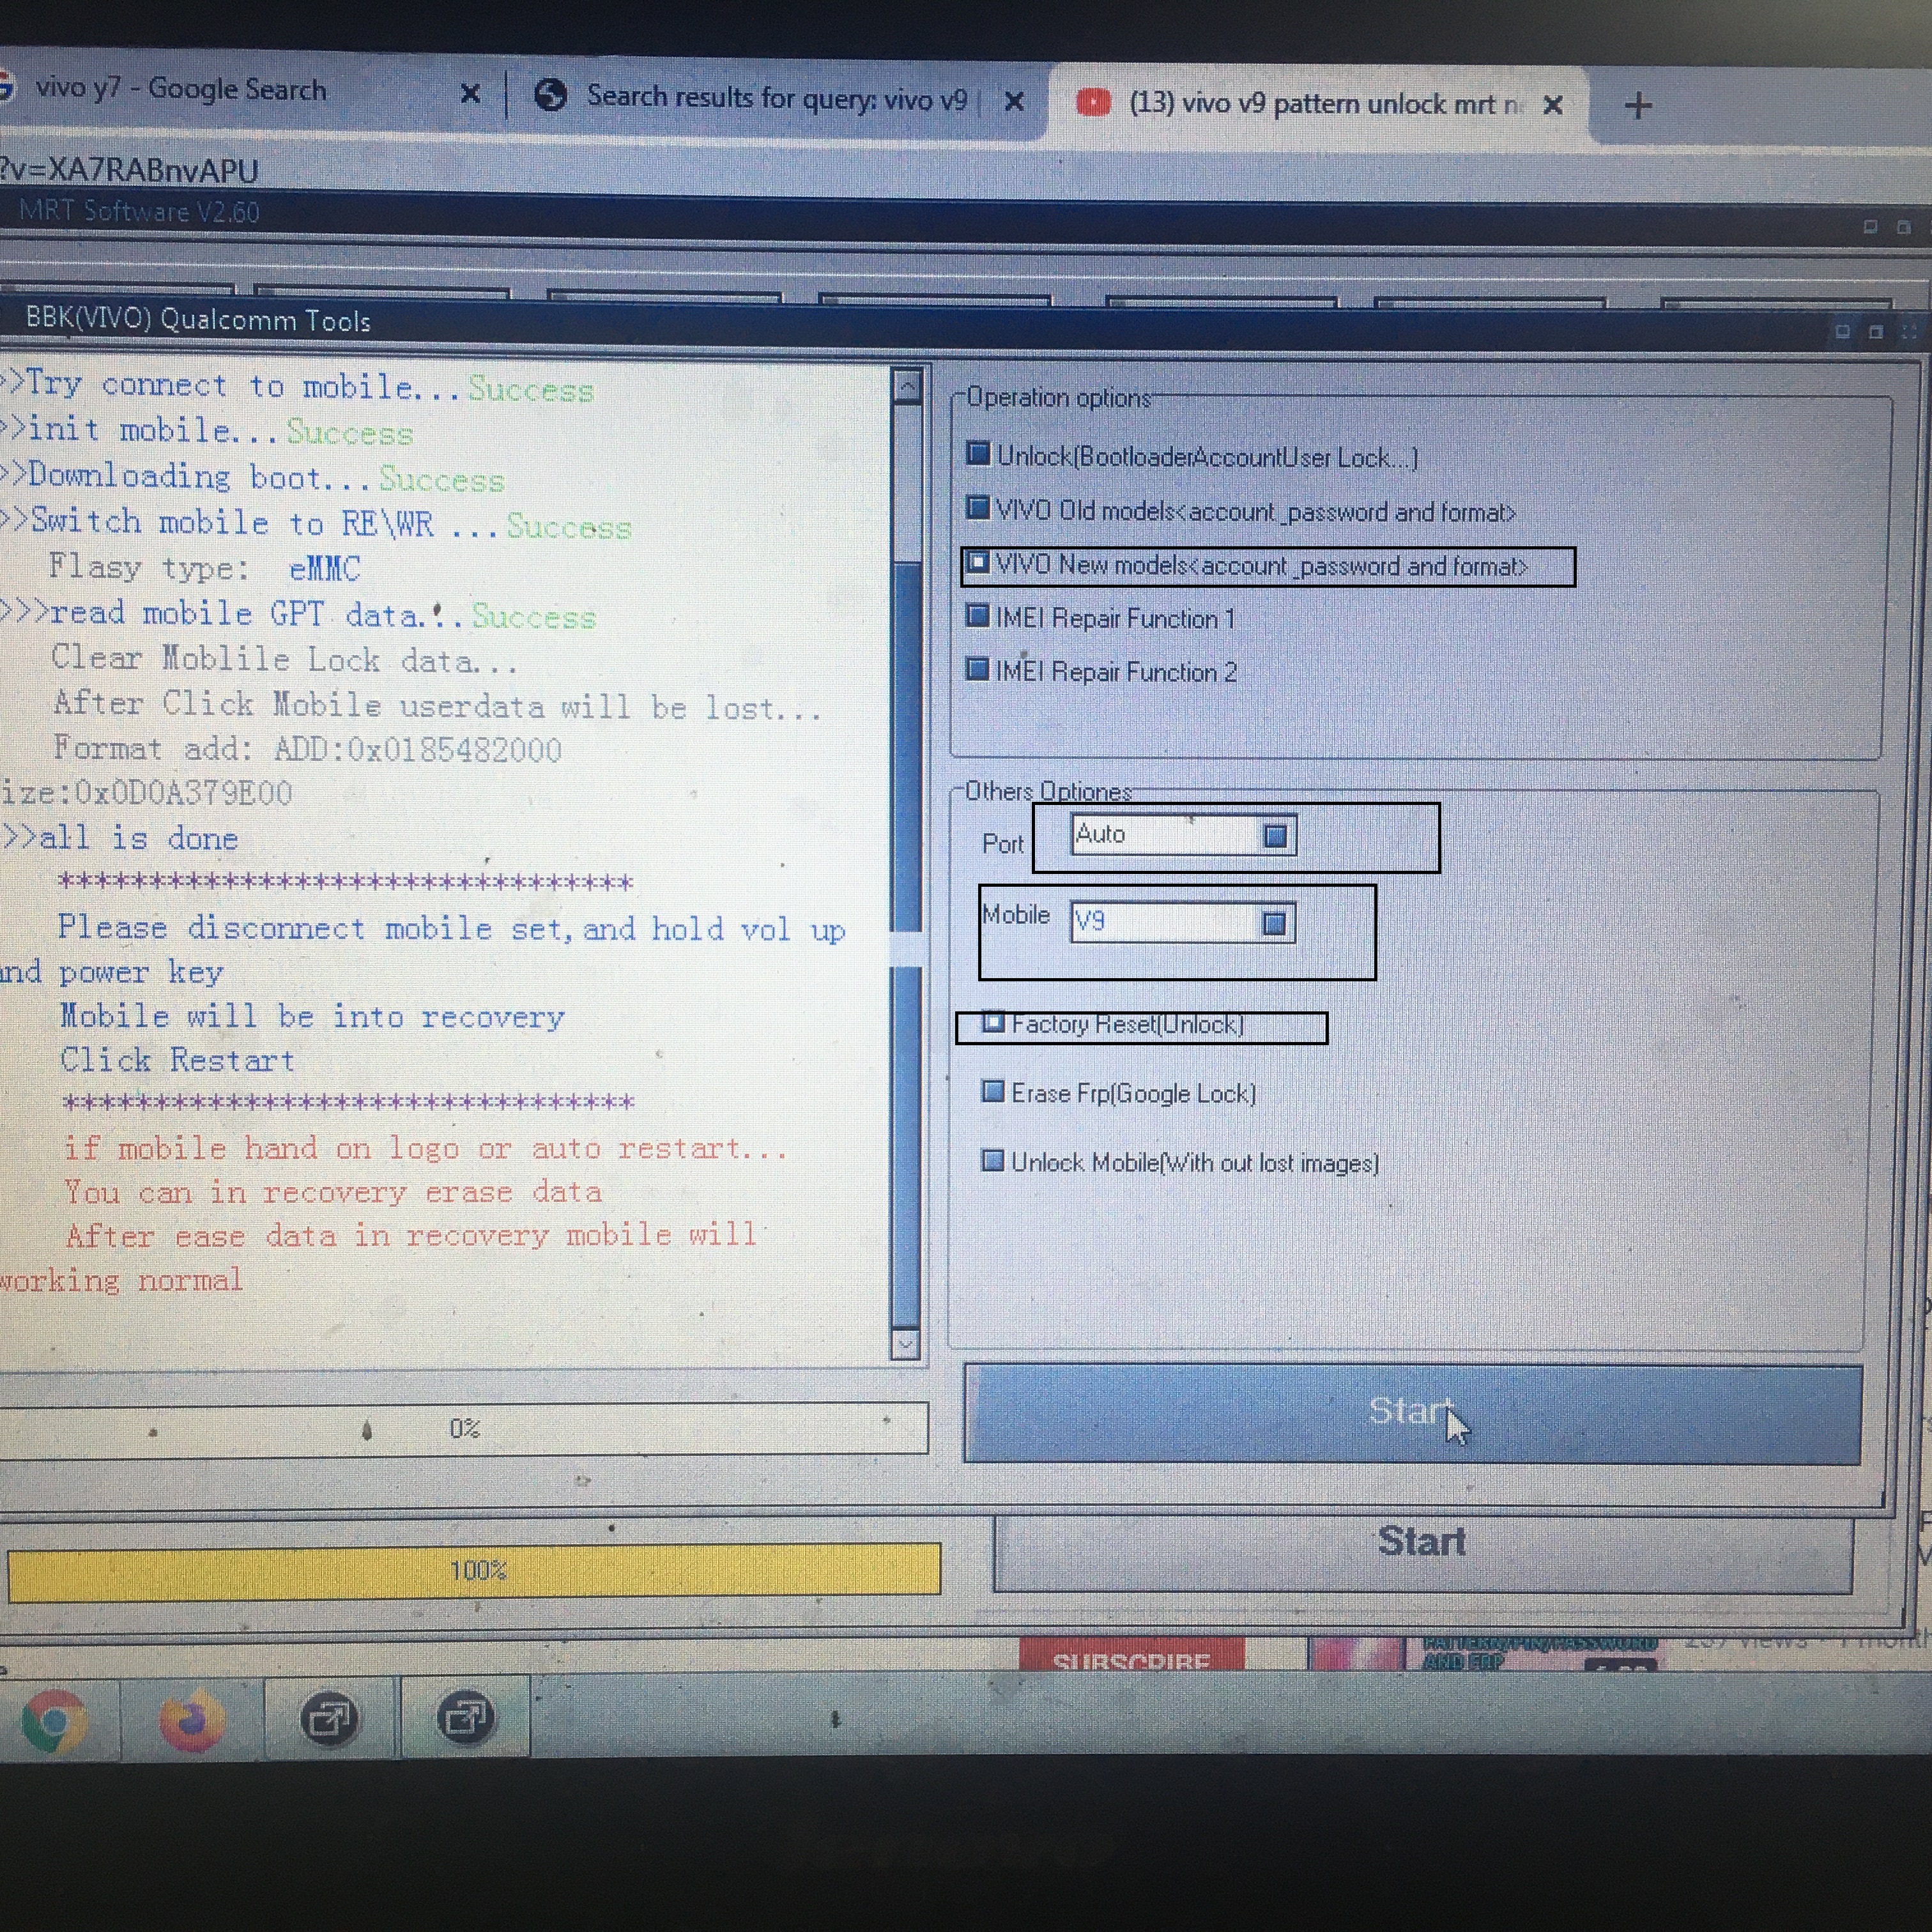Close the vivo v9 search results tab
1932x1932 pixels.
[1014, 101]
